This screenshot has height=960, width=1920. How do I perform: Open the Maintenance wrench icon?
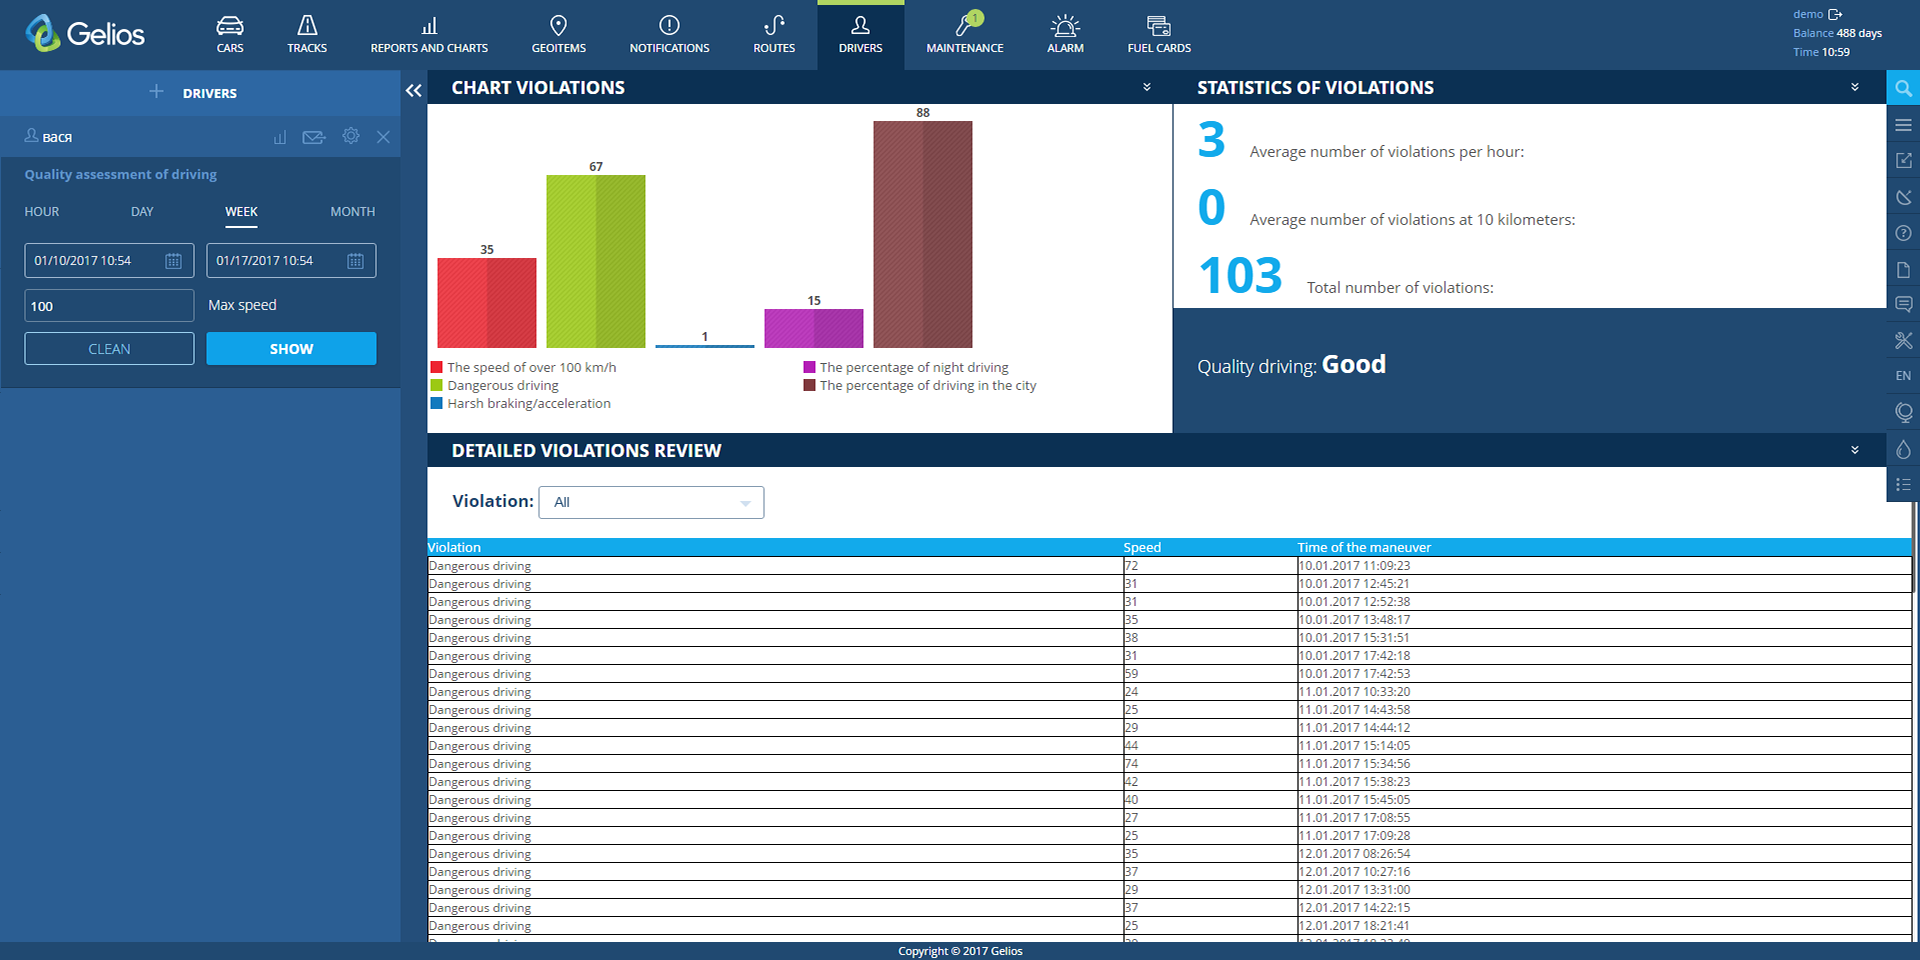point(965,25)
